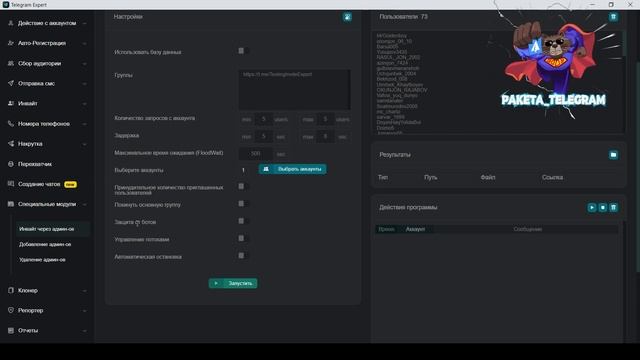
Task: Expand chevron next to Отправка смс
Action: click(84, 84)
